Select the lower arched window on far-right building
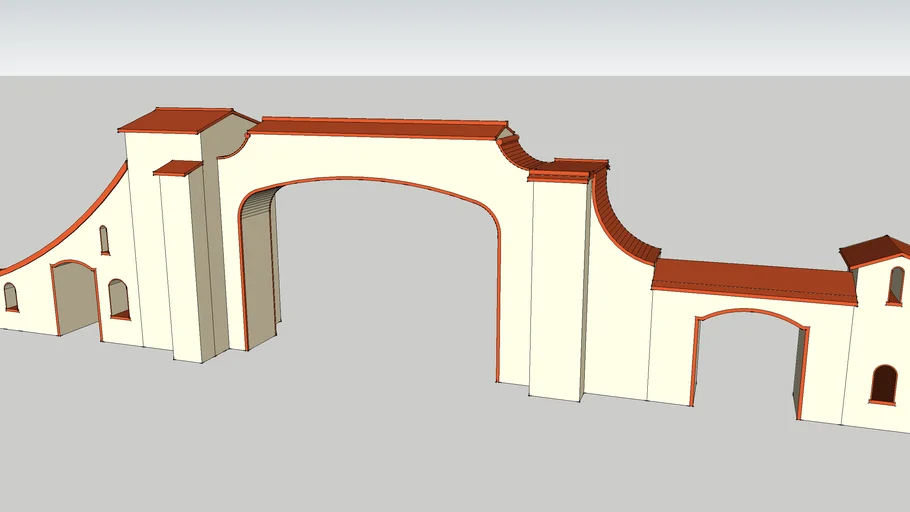The width and height of the screenshot is (910, 512). [883, 384]
